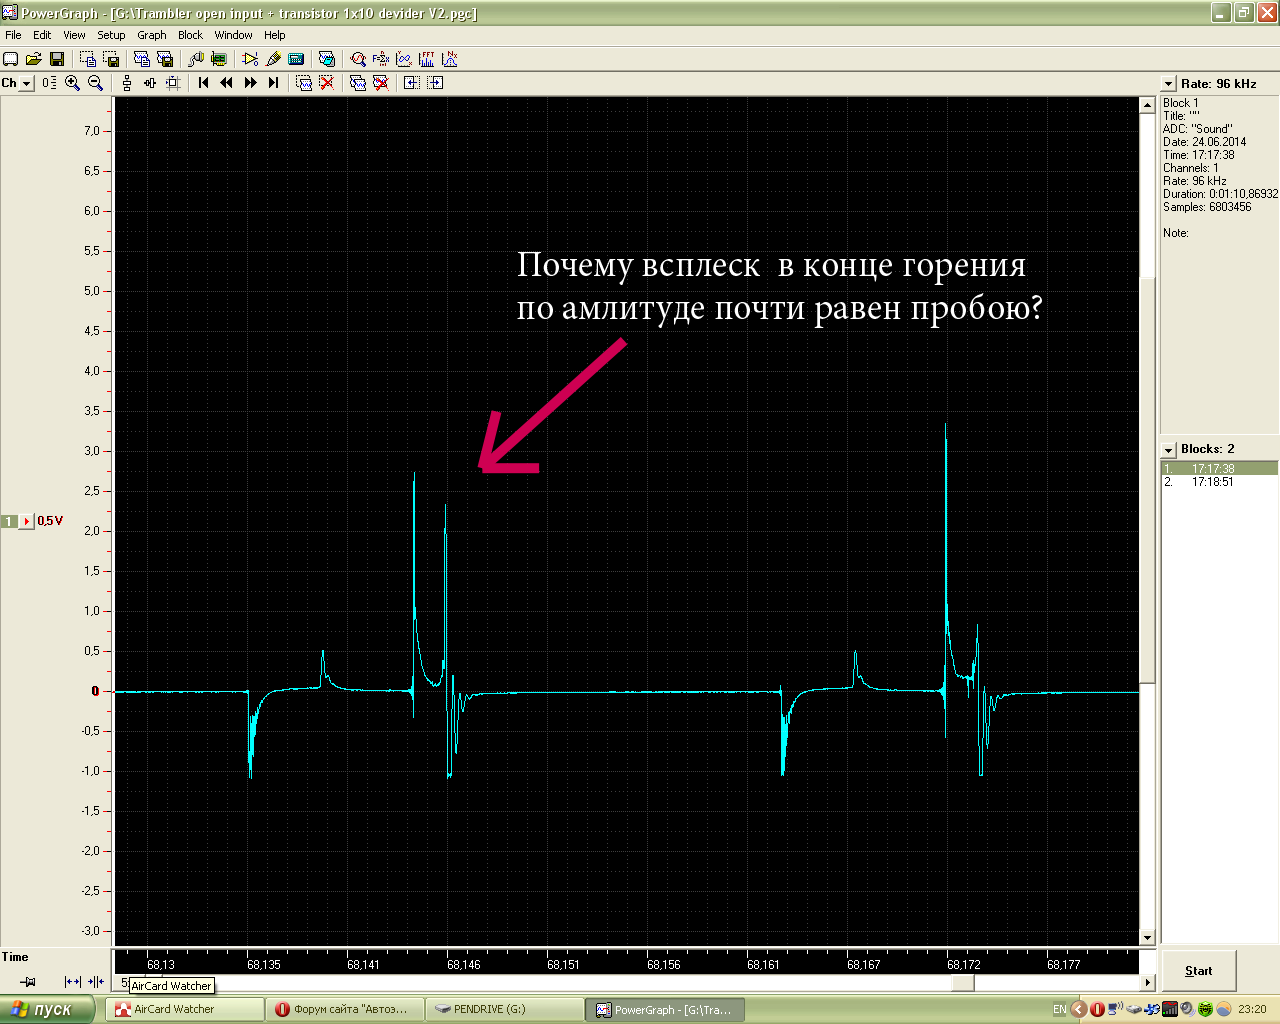This screenshot has height=1024, width=1280.
Task: Click the magnifier-over-waveform search icon
Action: coord(358,59)
